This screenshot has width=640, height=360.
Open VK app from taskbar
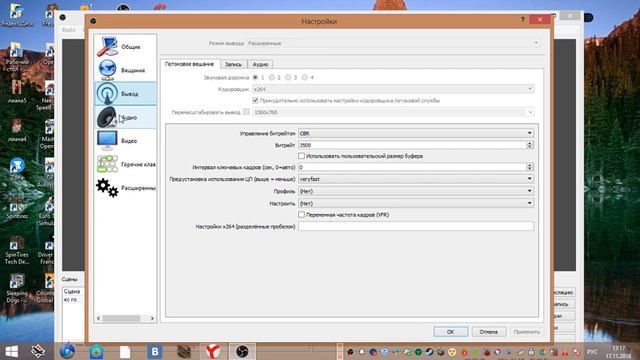click(x=155, y=351)
